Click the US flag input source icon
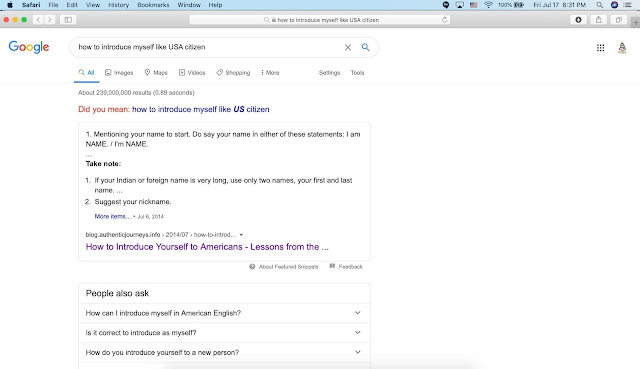This screenshot has height=369, width=640. [473, 5]
